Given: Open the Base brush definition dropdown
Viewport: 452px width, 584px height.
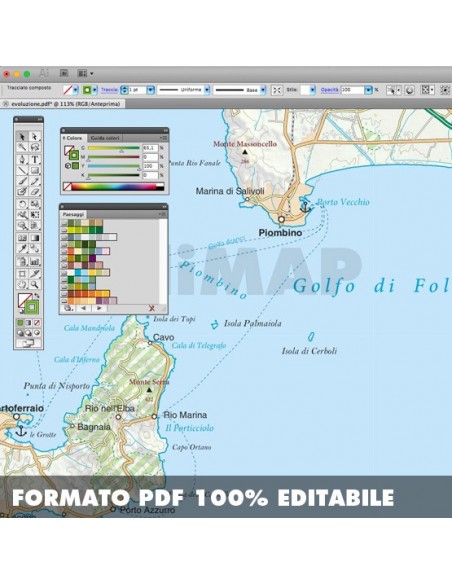Looking at the screenshot, I should coord(263,90).
